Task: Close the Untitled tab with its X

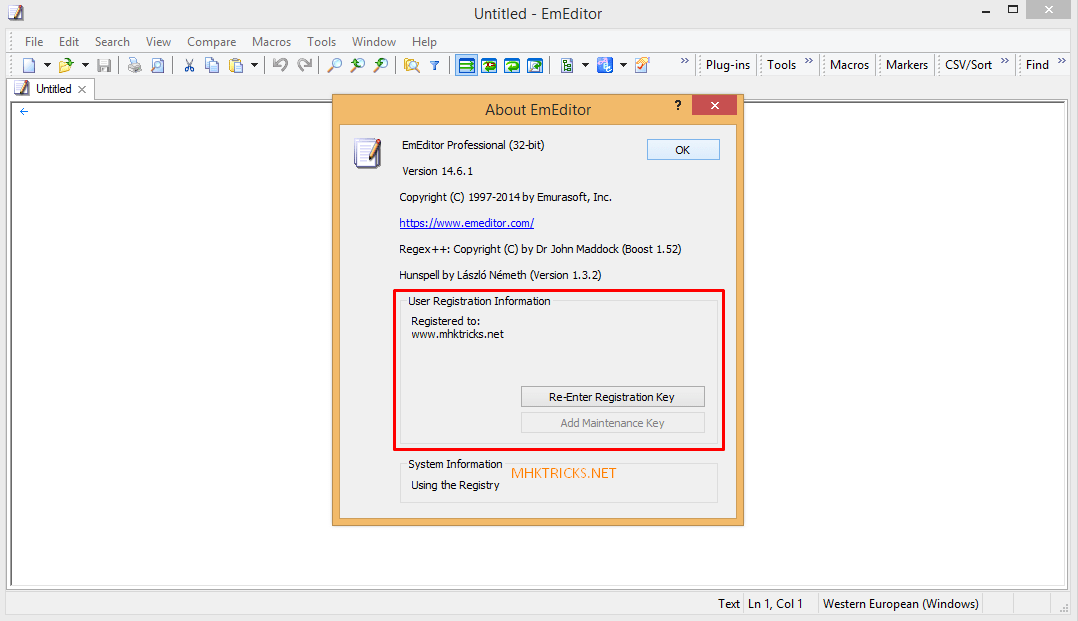Action: 82,89
